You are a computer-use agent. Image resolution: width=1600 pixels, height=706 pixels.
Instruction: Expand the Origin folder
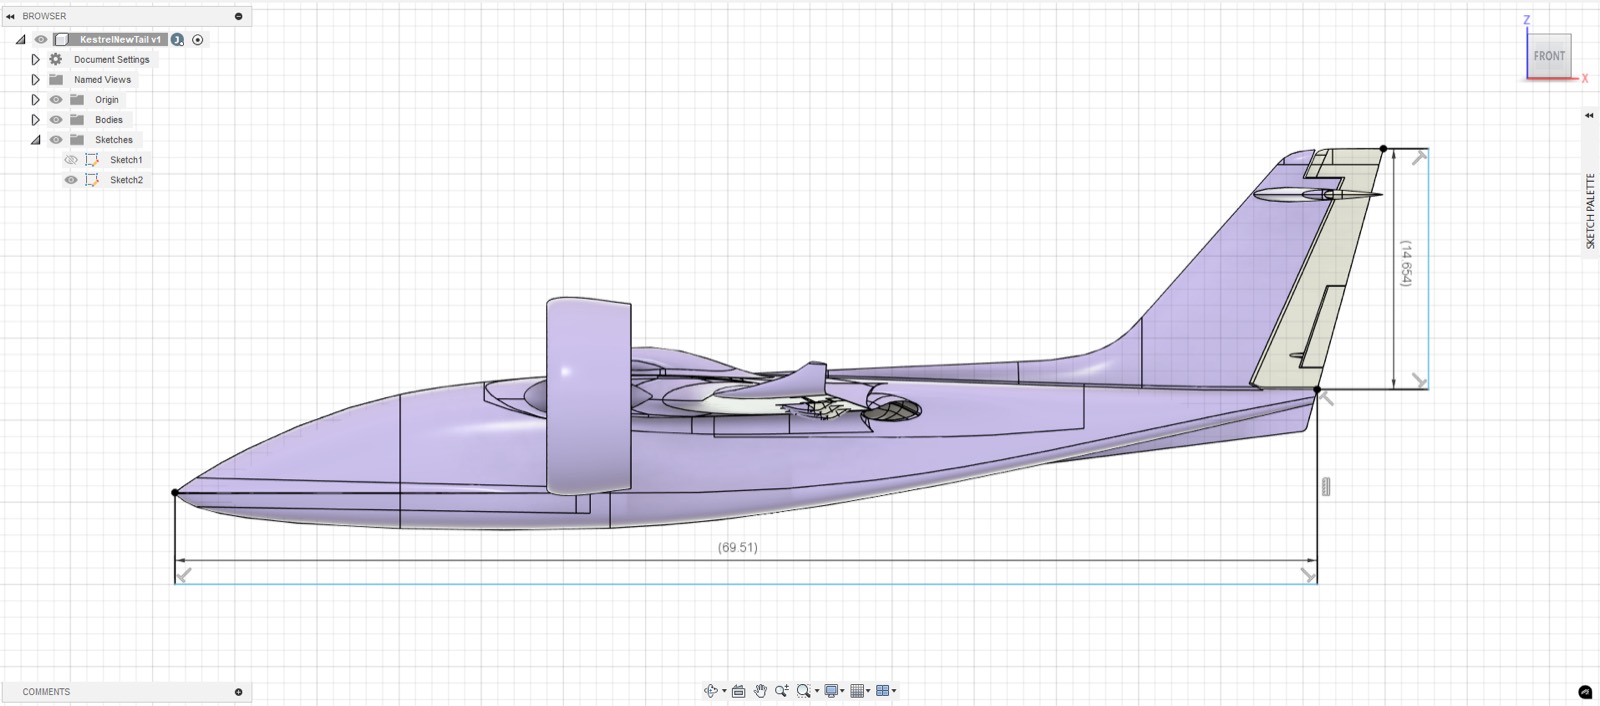[35, 100]
